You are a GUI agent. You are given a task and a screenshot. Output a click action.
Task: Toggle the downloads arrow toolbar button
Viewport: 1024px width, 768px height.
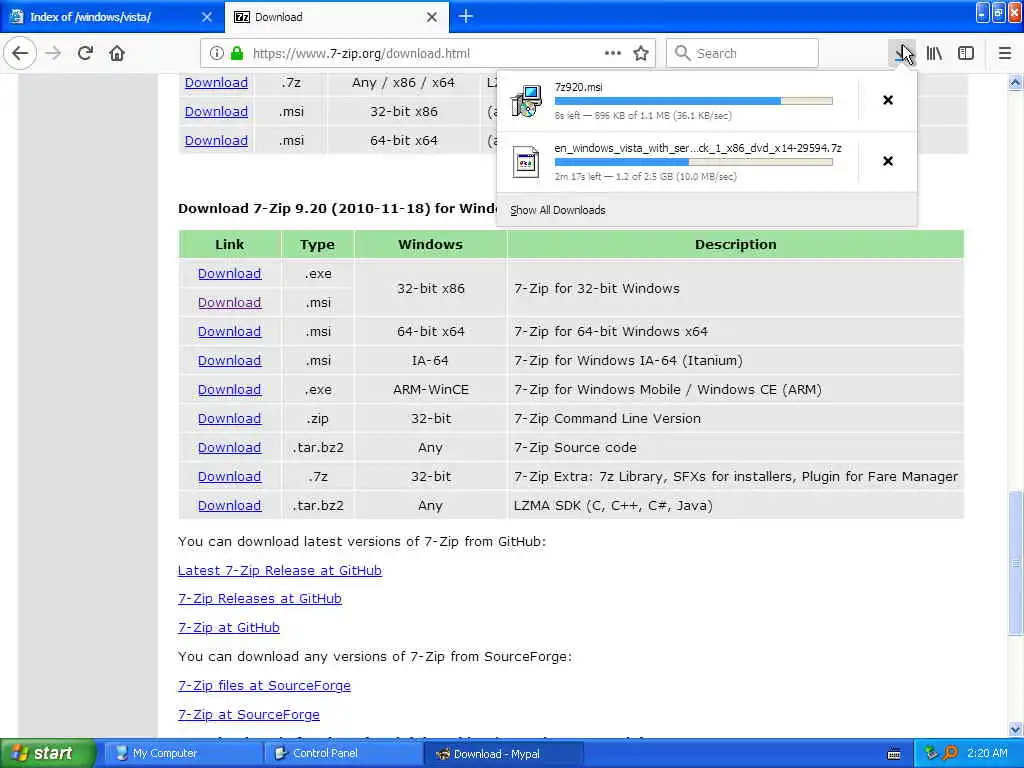pyautogui.click(x=903, y=53)
